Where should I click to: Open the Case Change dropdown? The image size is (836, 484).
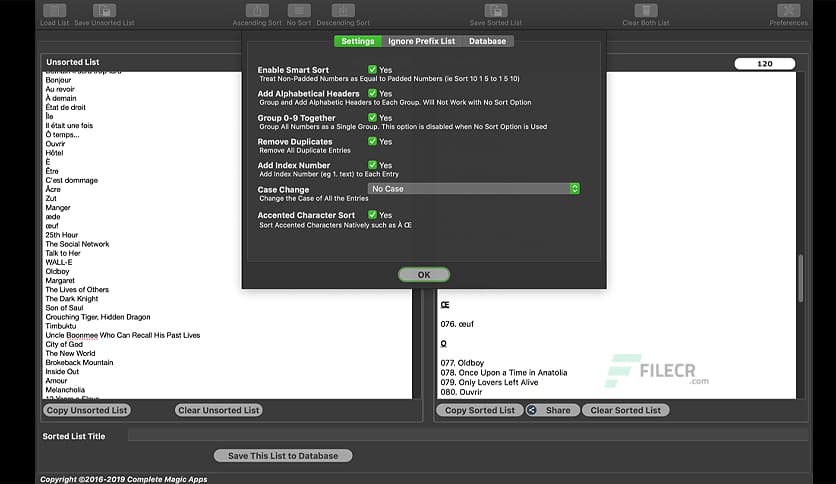473,188
